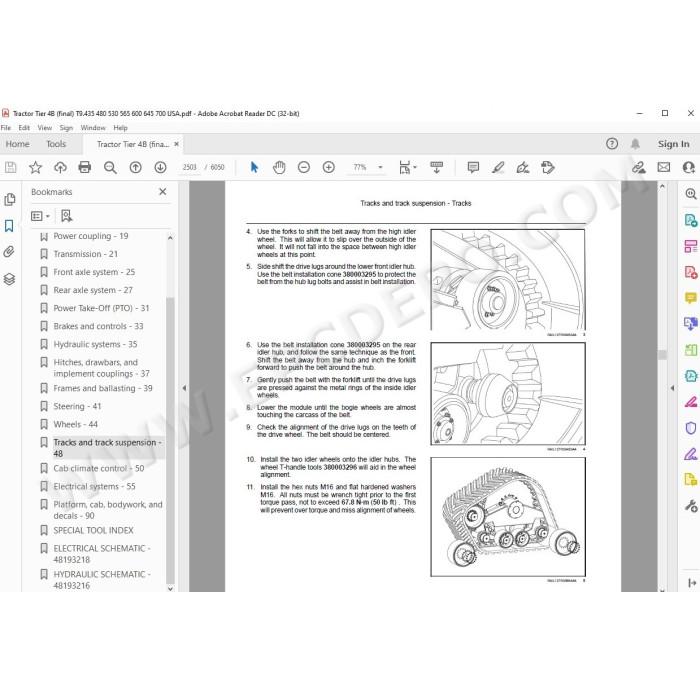Open the Attachments paperclip panel
The image size is (700, 700).
click(x=9, y=252)
